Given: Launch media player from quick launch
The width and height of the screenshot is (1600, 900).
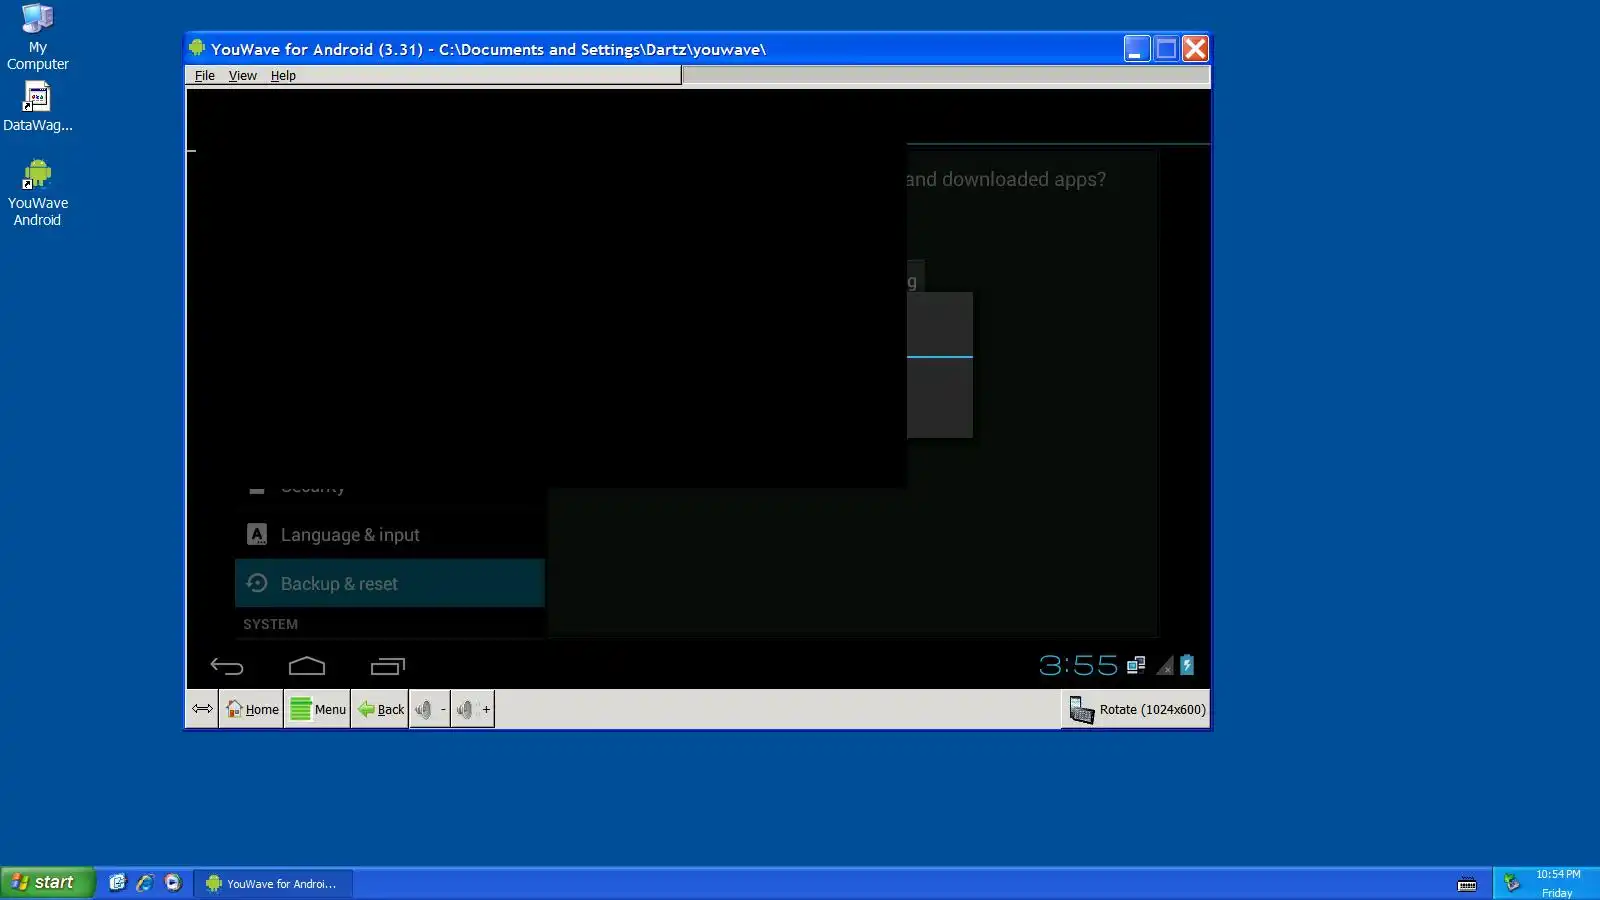Looking at the screenshot, I should (x=173, y=883).
